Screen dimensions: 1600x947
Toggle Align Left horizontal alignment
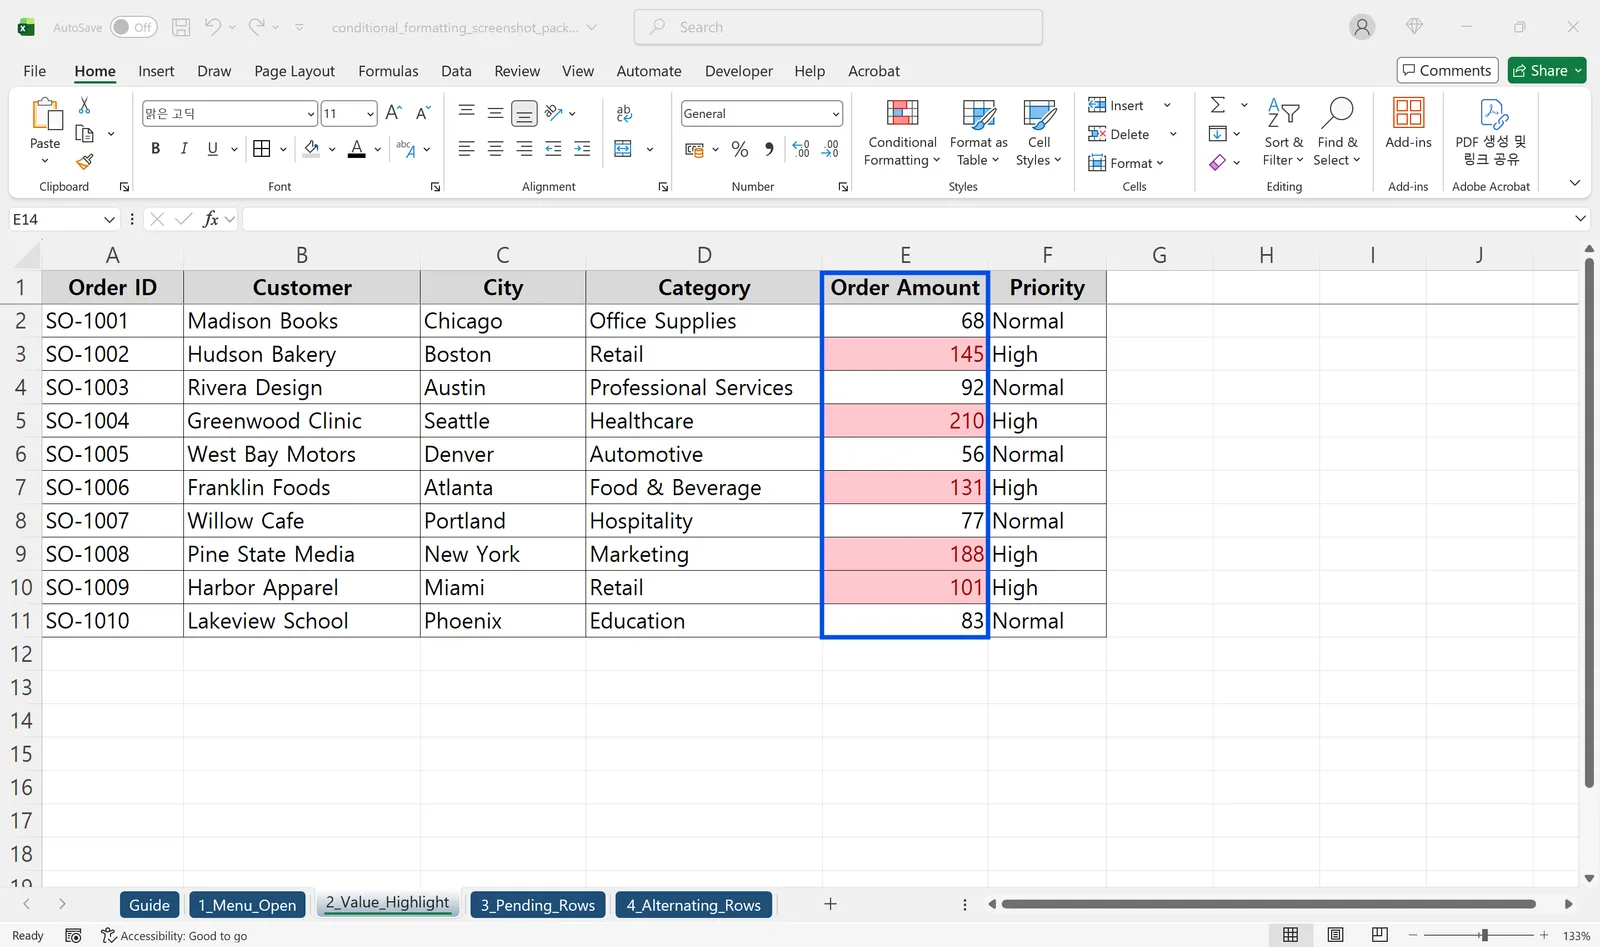click(x=466, y=149)
